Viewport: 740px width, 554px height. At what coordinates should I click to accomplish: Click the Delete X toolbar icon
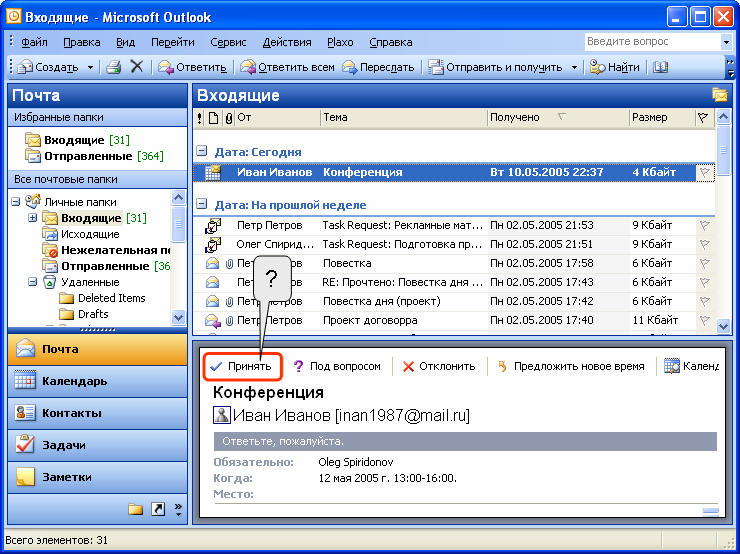pos(136,67)
